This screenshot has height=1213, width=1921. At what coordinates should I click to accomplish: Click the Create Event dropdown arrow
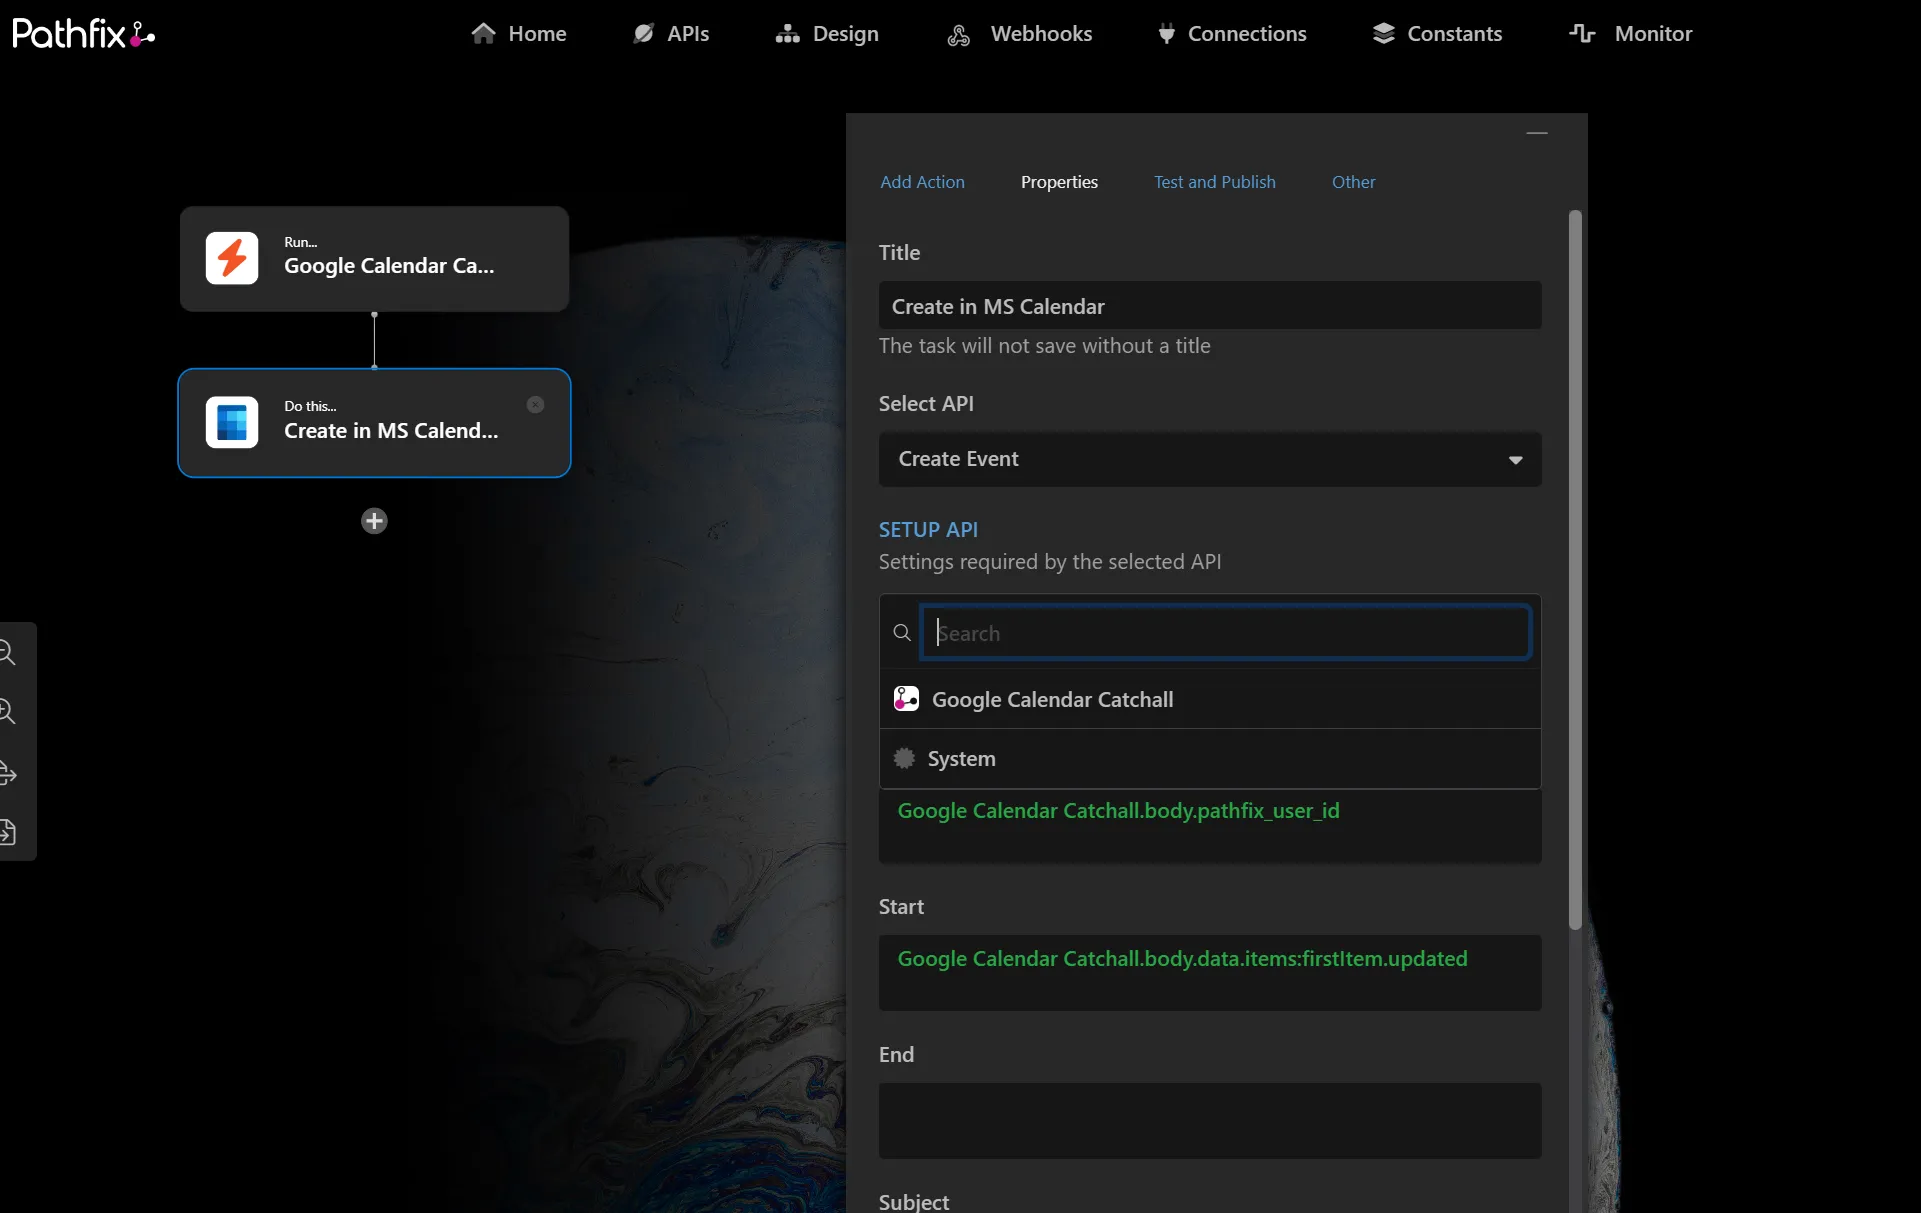click(1516, 460)
